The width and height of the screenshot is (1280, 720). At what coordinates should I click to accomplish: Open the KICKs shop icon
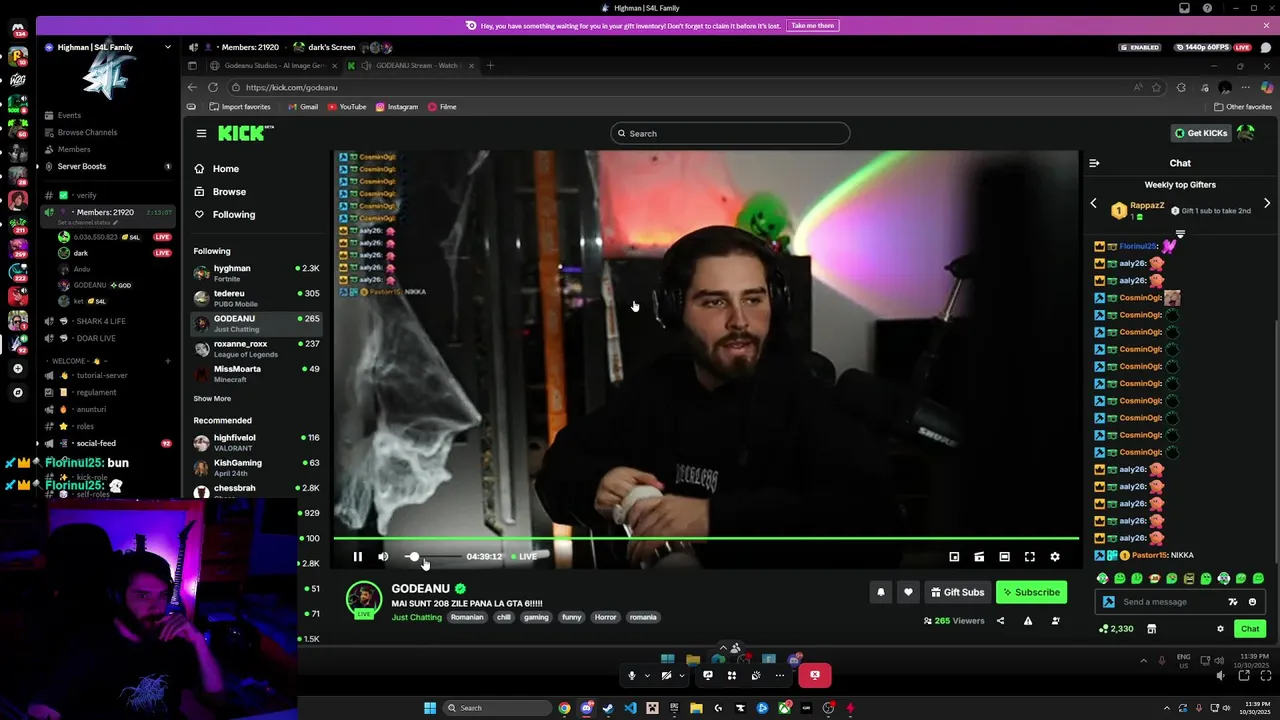pos(1151,629)
